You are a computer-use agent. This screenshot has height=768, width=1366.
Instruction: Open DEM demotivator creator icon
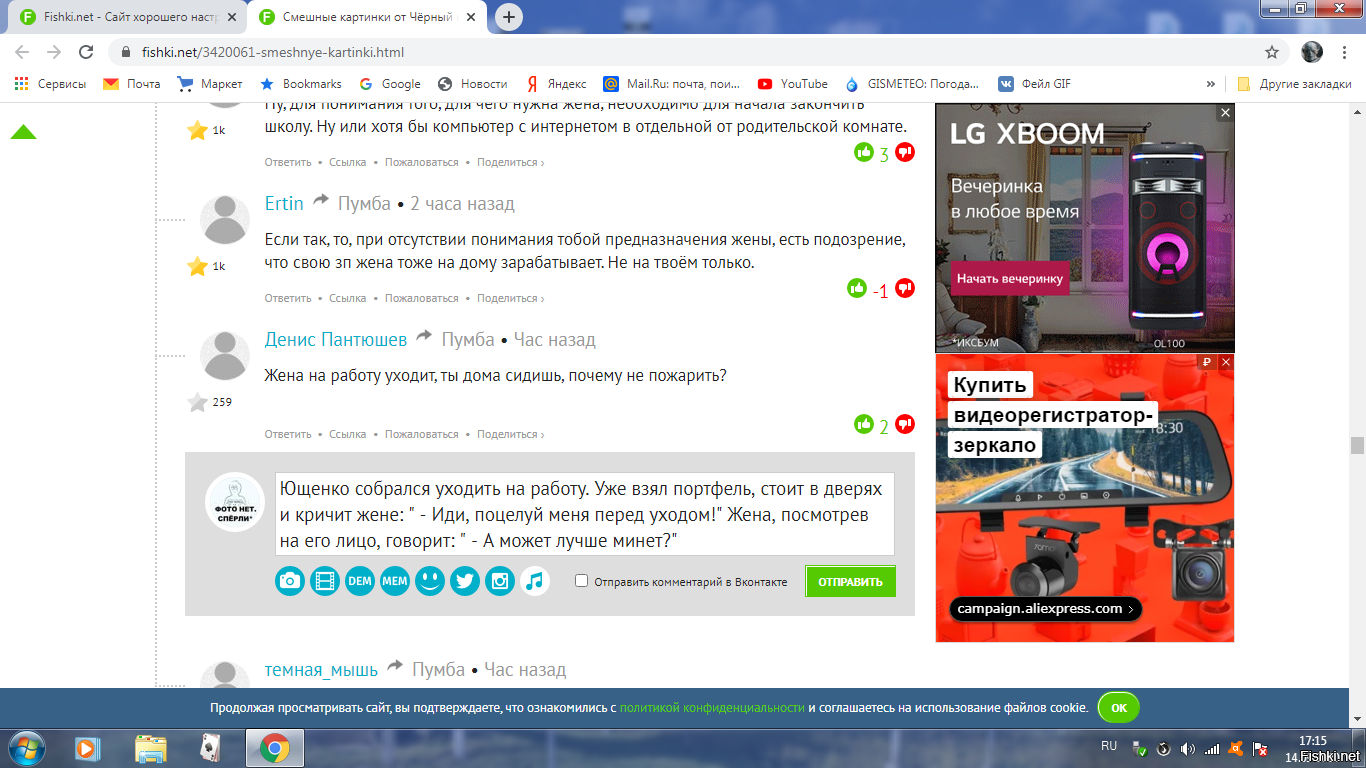(360, 581)
